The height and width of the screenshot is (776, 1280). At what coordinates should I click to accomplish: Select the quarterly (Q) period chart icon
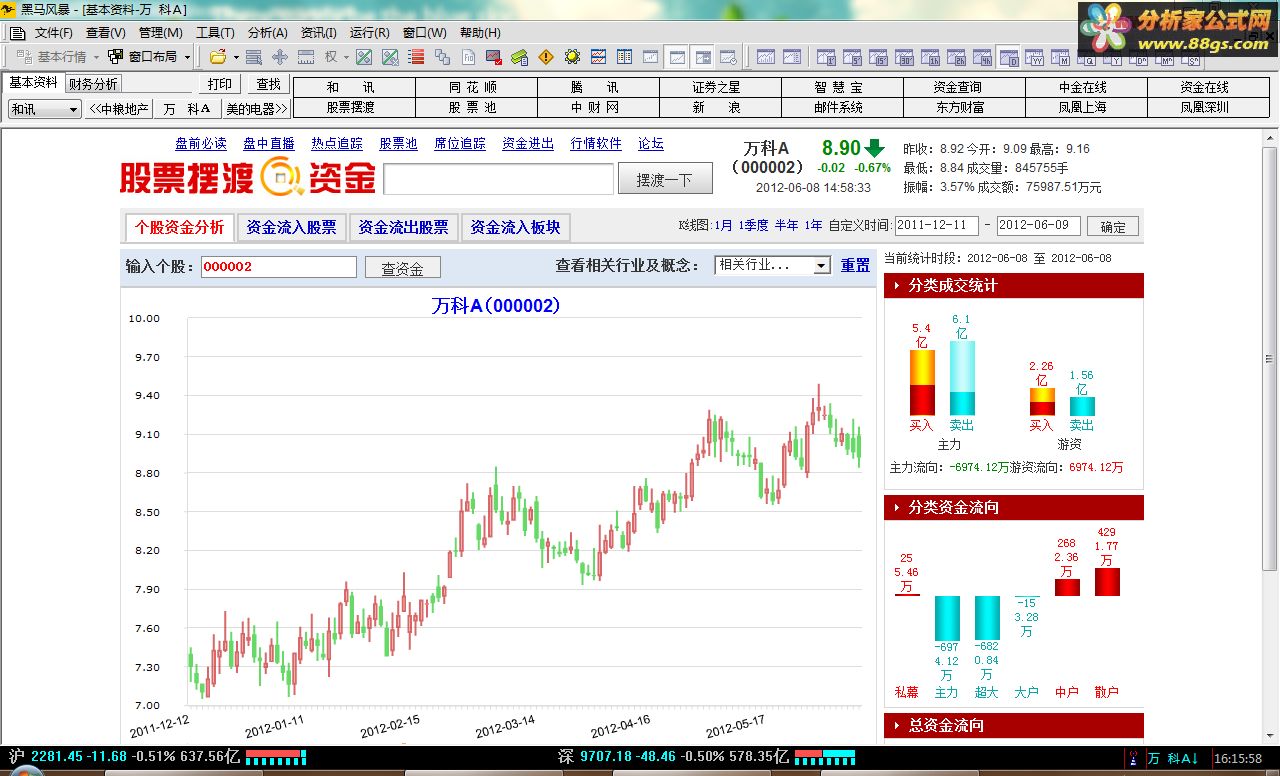click(x=1086, y=57)
